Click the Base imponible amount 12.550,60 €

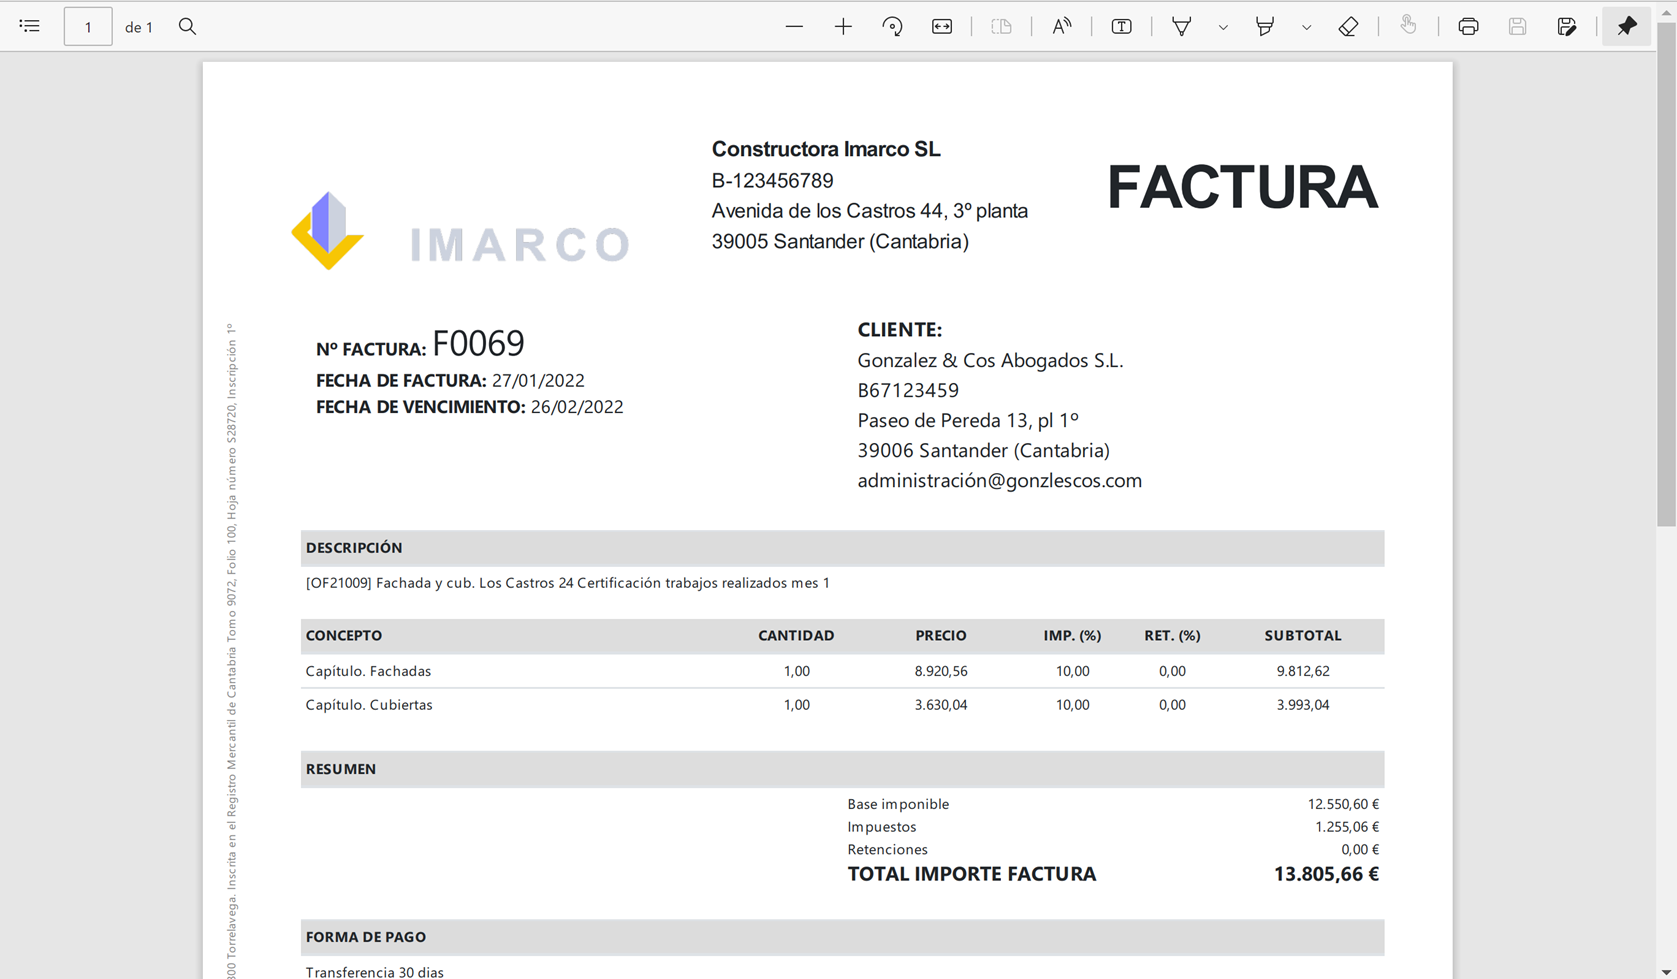pyautogui.click(x=1343, y=804)
